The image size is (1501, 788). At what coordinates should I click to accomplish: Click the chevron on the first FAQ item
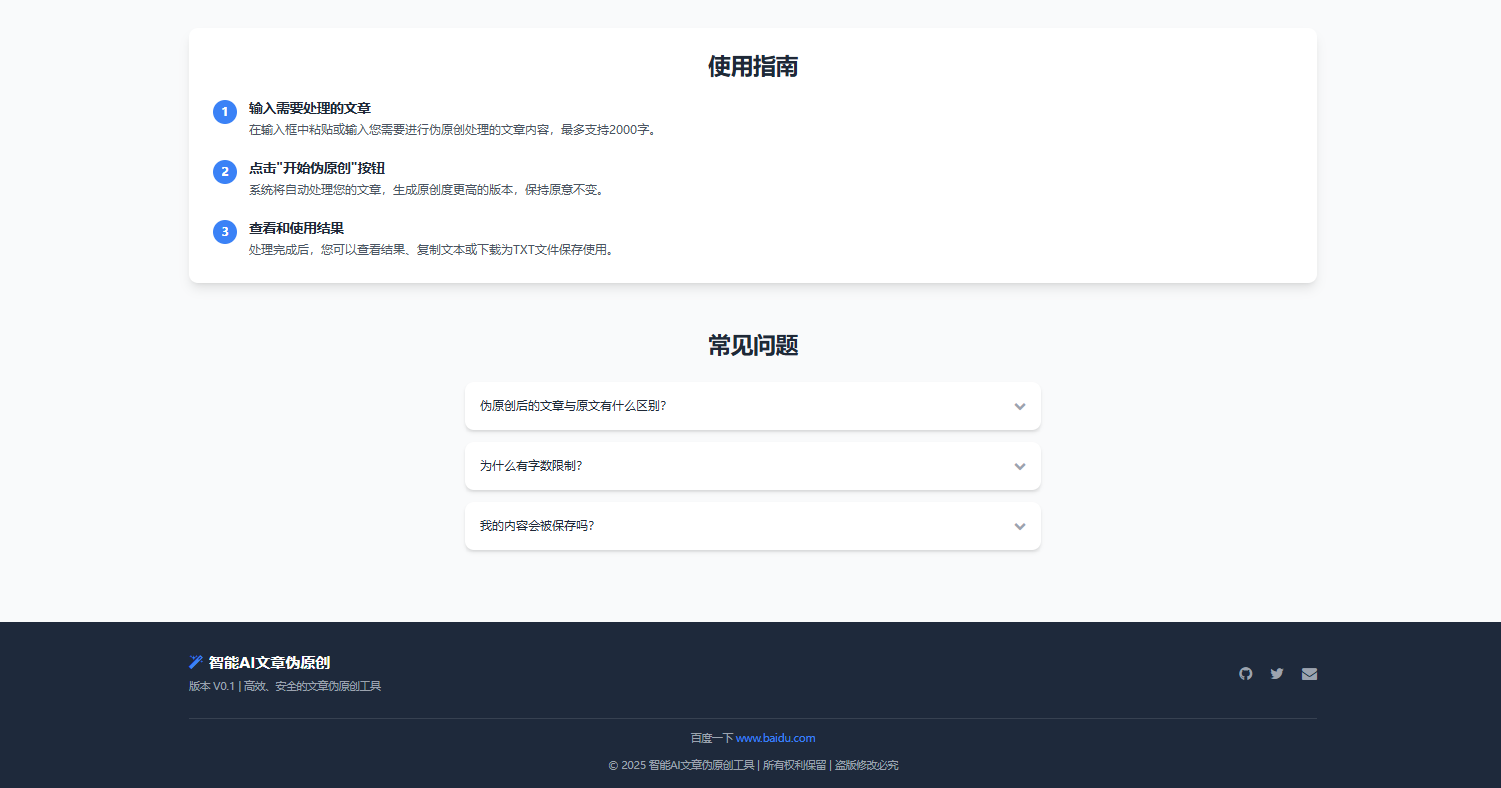1020,406
